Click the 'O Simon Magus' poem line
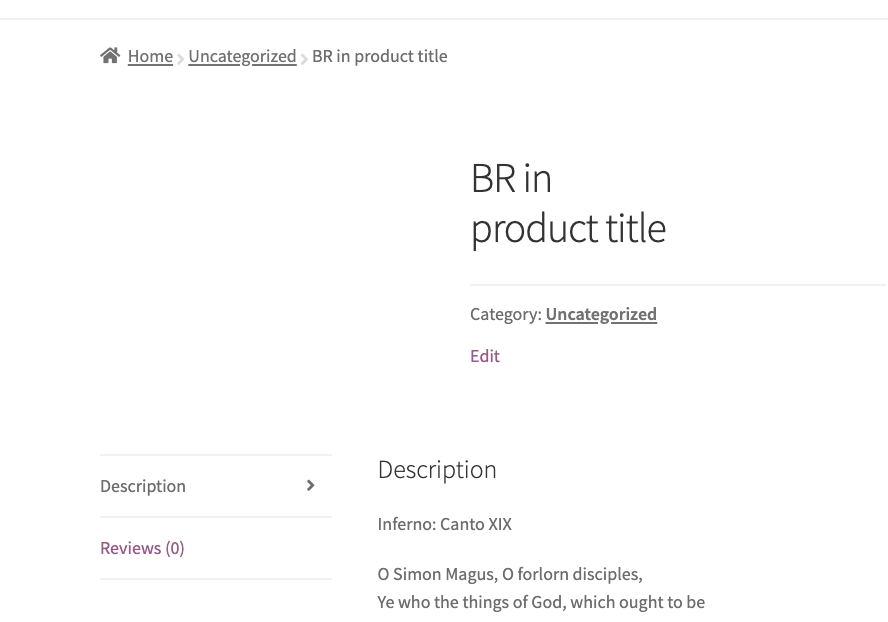The width and height of the screenshot is (888, 622). [509, 573]
